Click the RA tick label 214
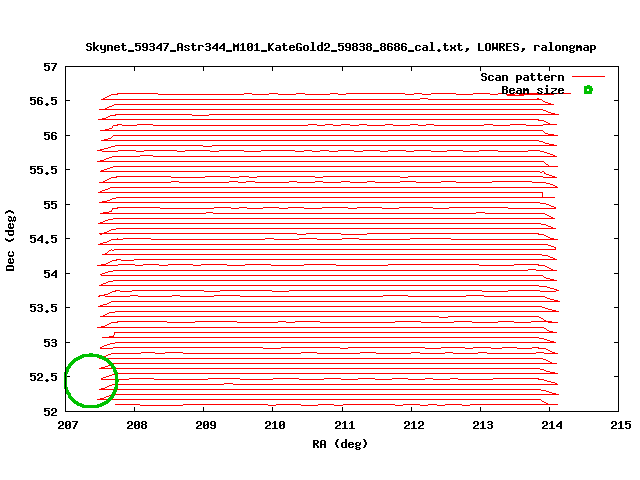 click(552, 425)
